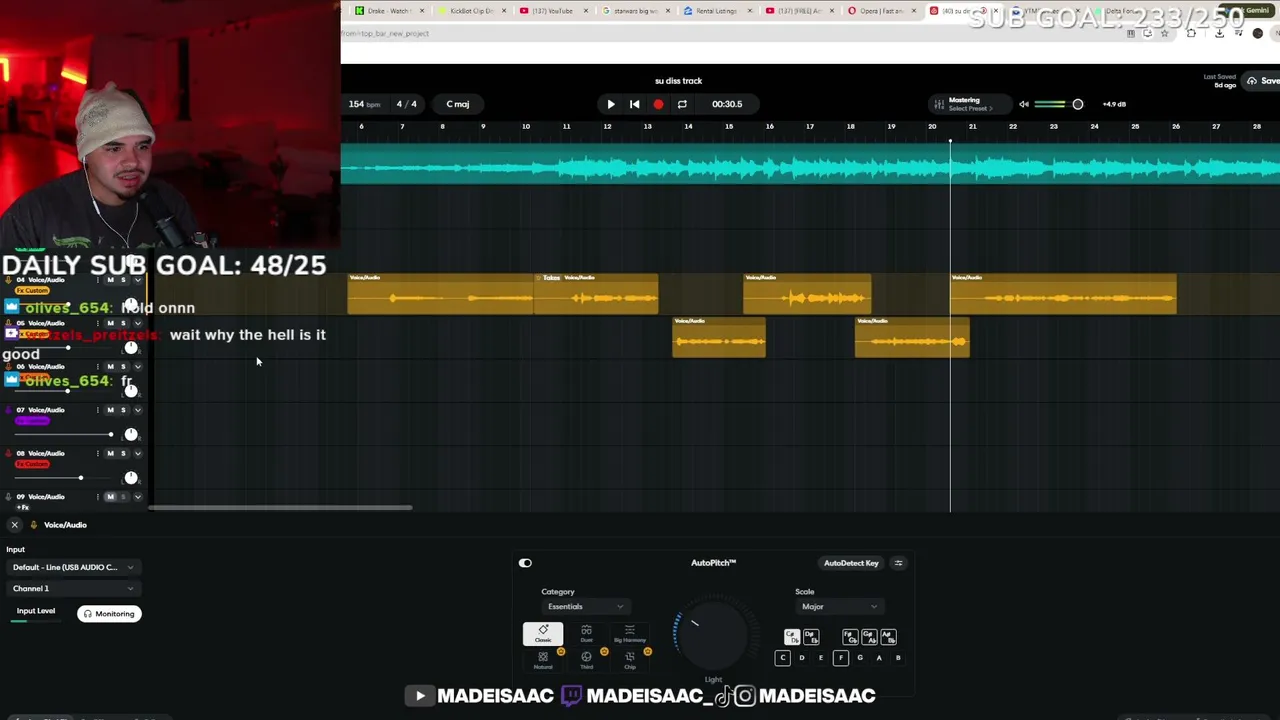
Task: Bookmark page with browser star icon
Action: 1164,33
